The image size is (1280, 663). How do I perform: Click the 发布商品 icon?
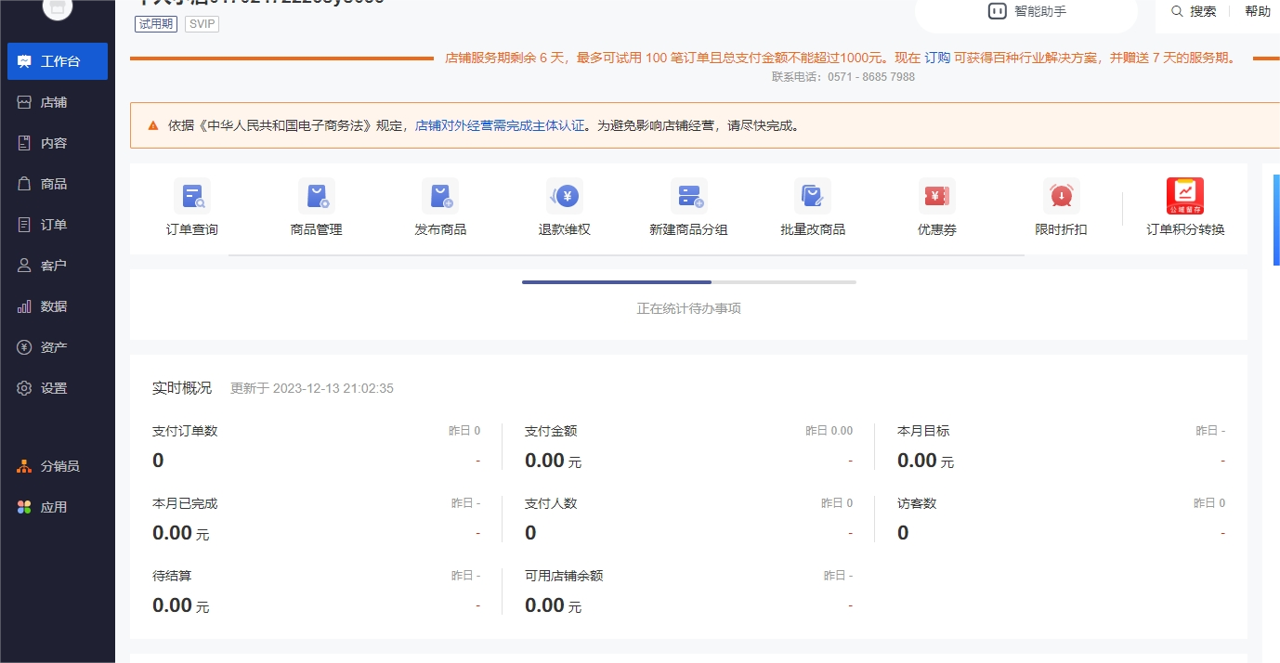tap(440, 196)
